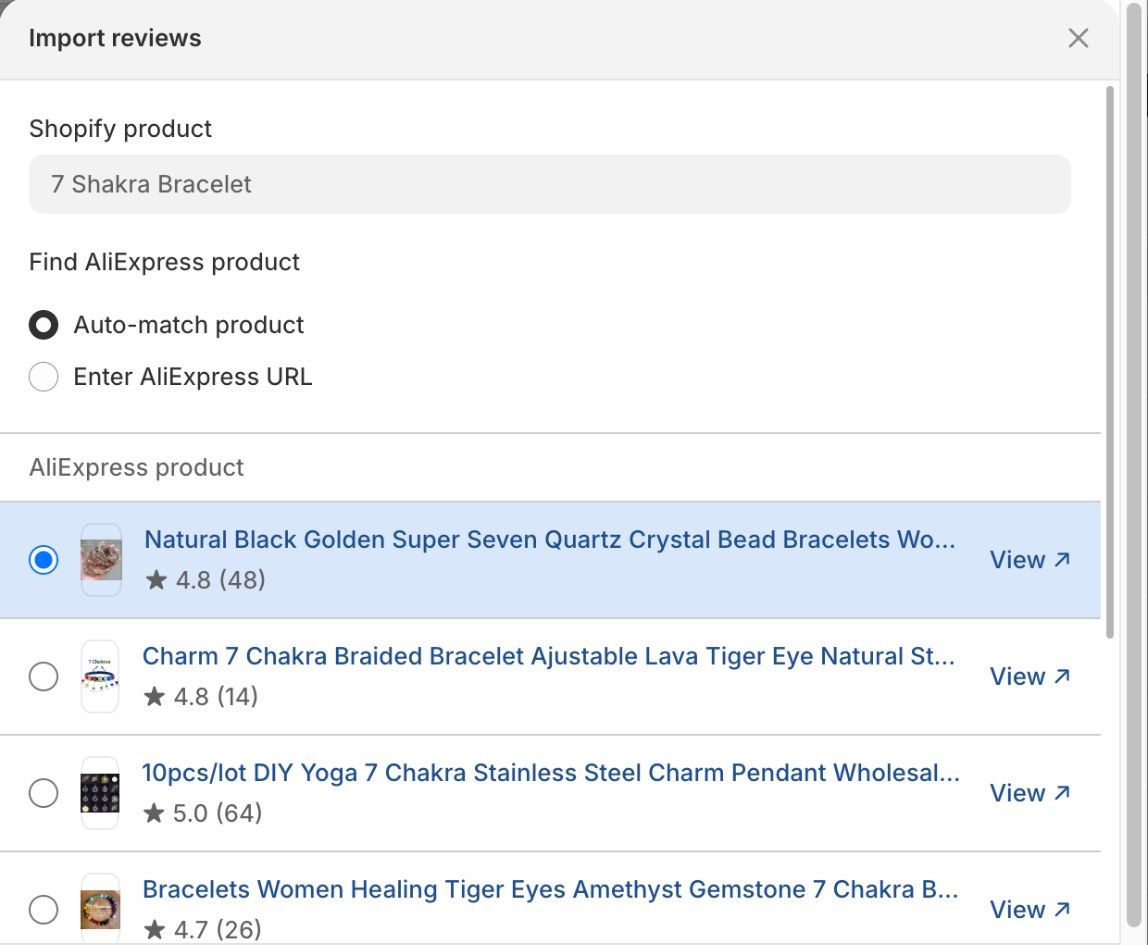
Task: Click the 'Import reviews' dialog title
Action: 115,38
